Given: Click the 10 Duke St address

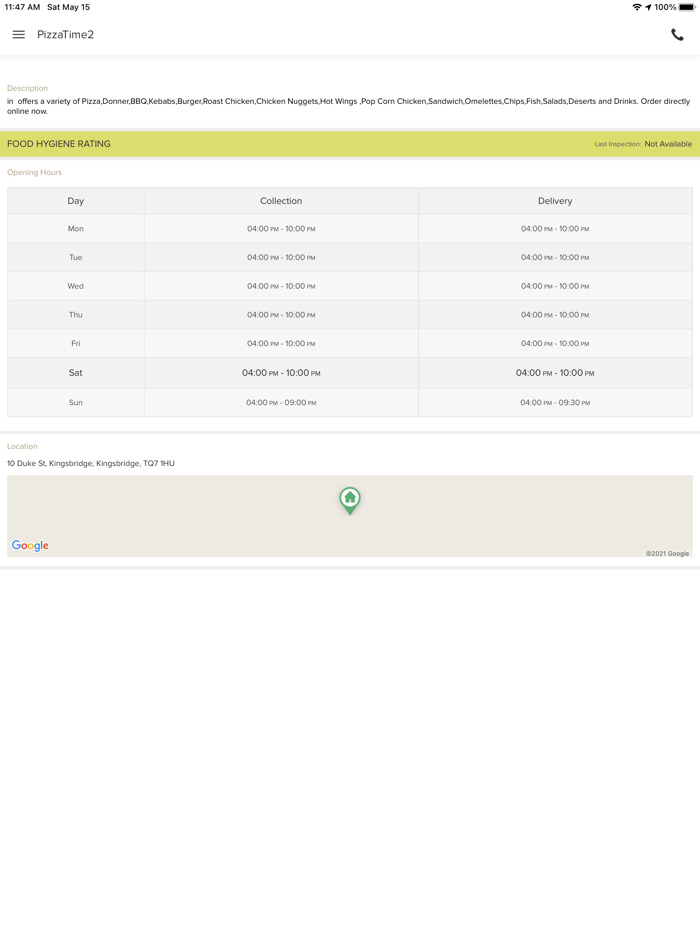Looking at the screenshot, I should click(91, 463).
